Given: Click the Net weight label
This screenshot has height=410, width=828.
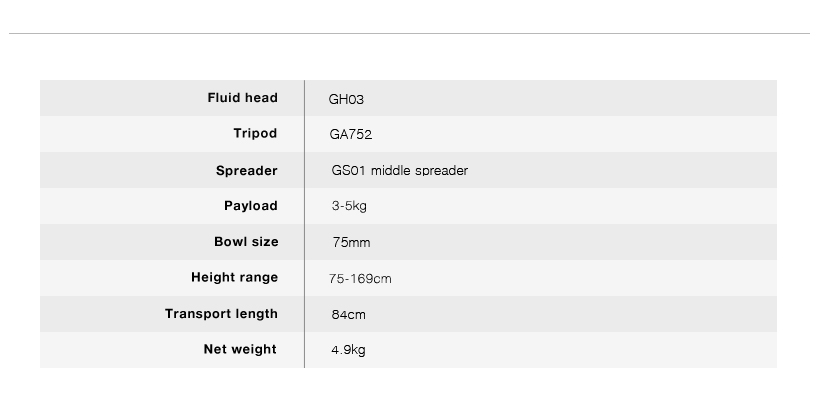Looking at the screenshot, I should pos(240,349).
